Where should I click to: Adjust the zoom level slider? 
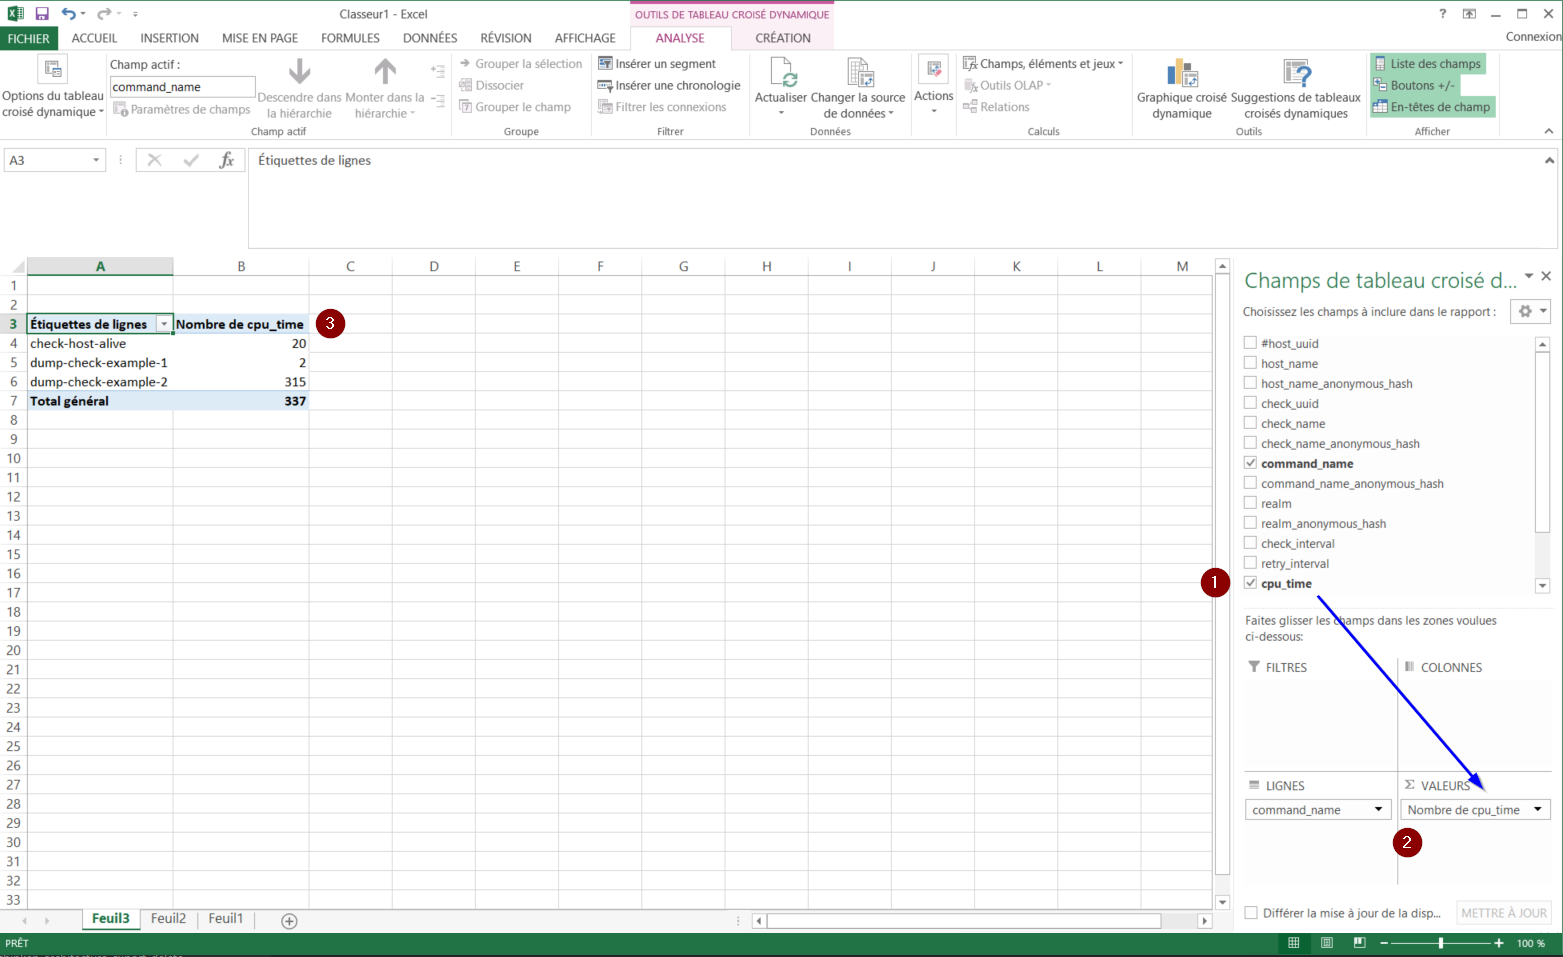(1440, 943)
